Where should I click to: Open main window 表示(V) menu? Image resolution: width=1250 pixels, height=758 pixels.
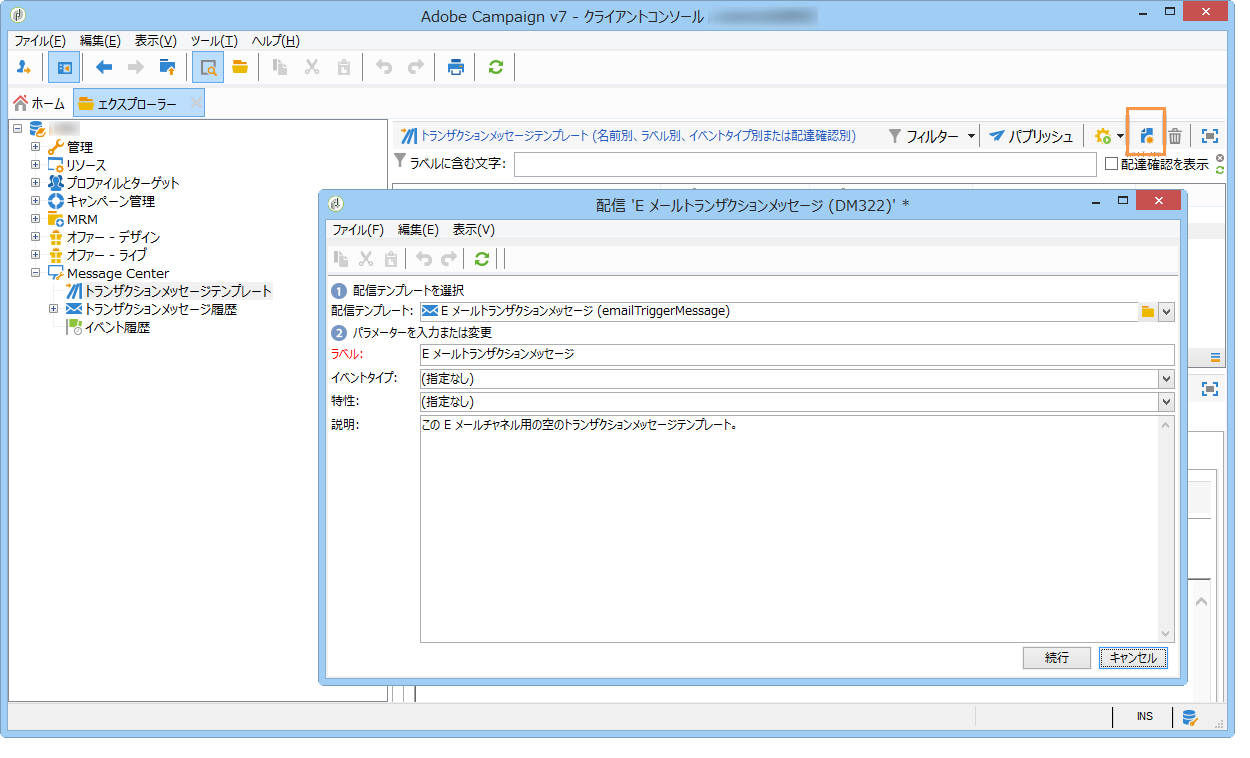(x=155, y=41)
